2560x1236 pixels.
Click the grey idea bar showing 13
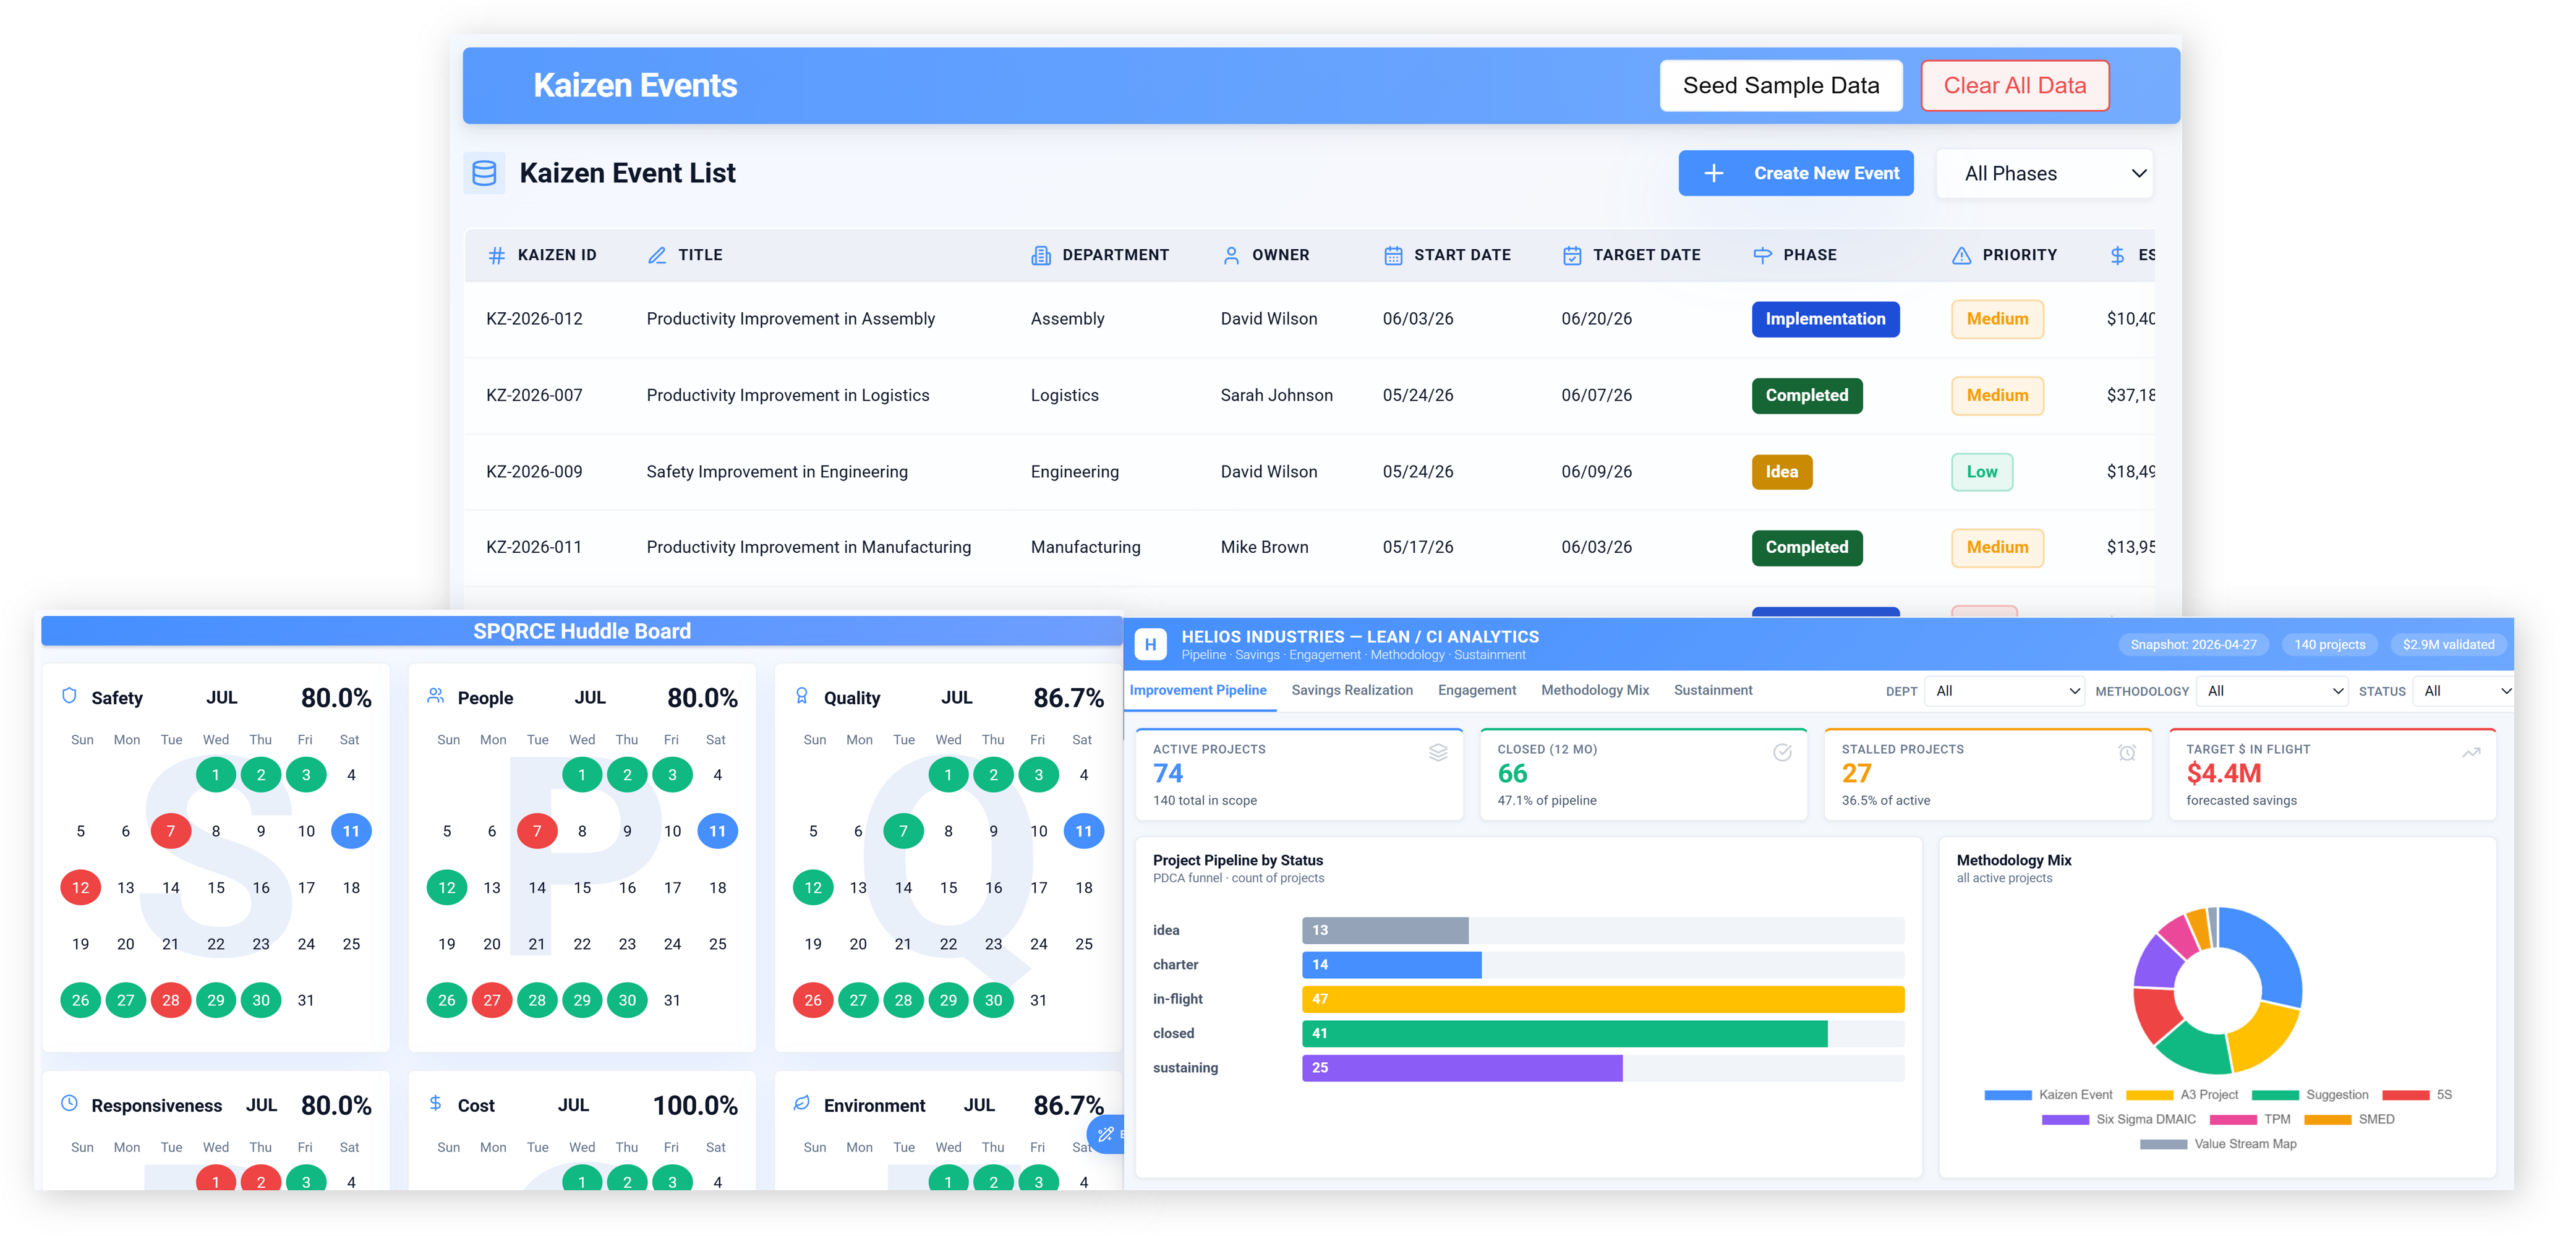[1385, 930]
